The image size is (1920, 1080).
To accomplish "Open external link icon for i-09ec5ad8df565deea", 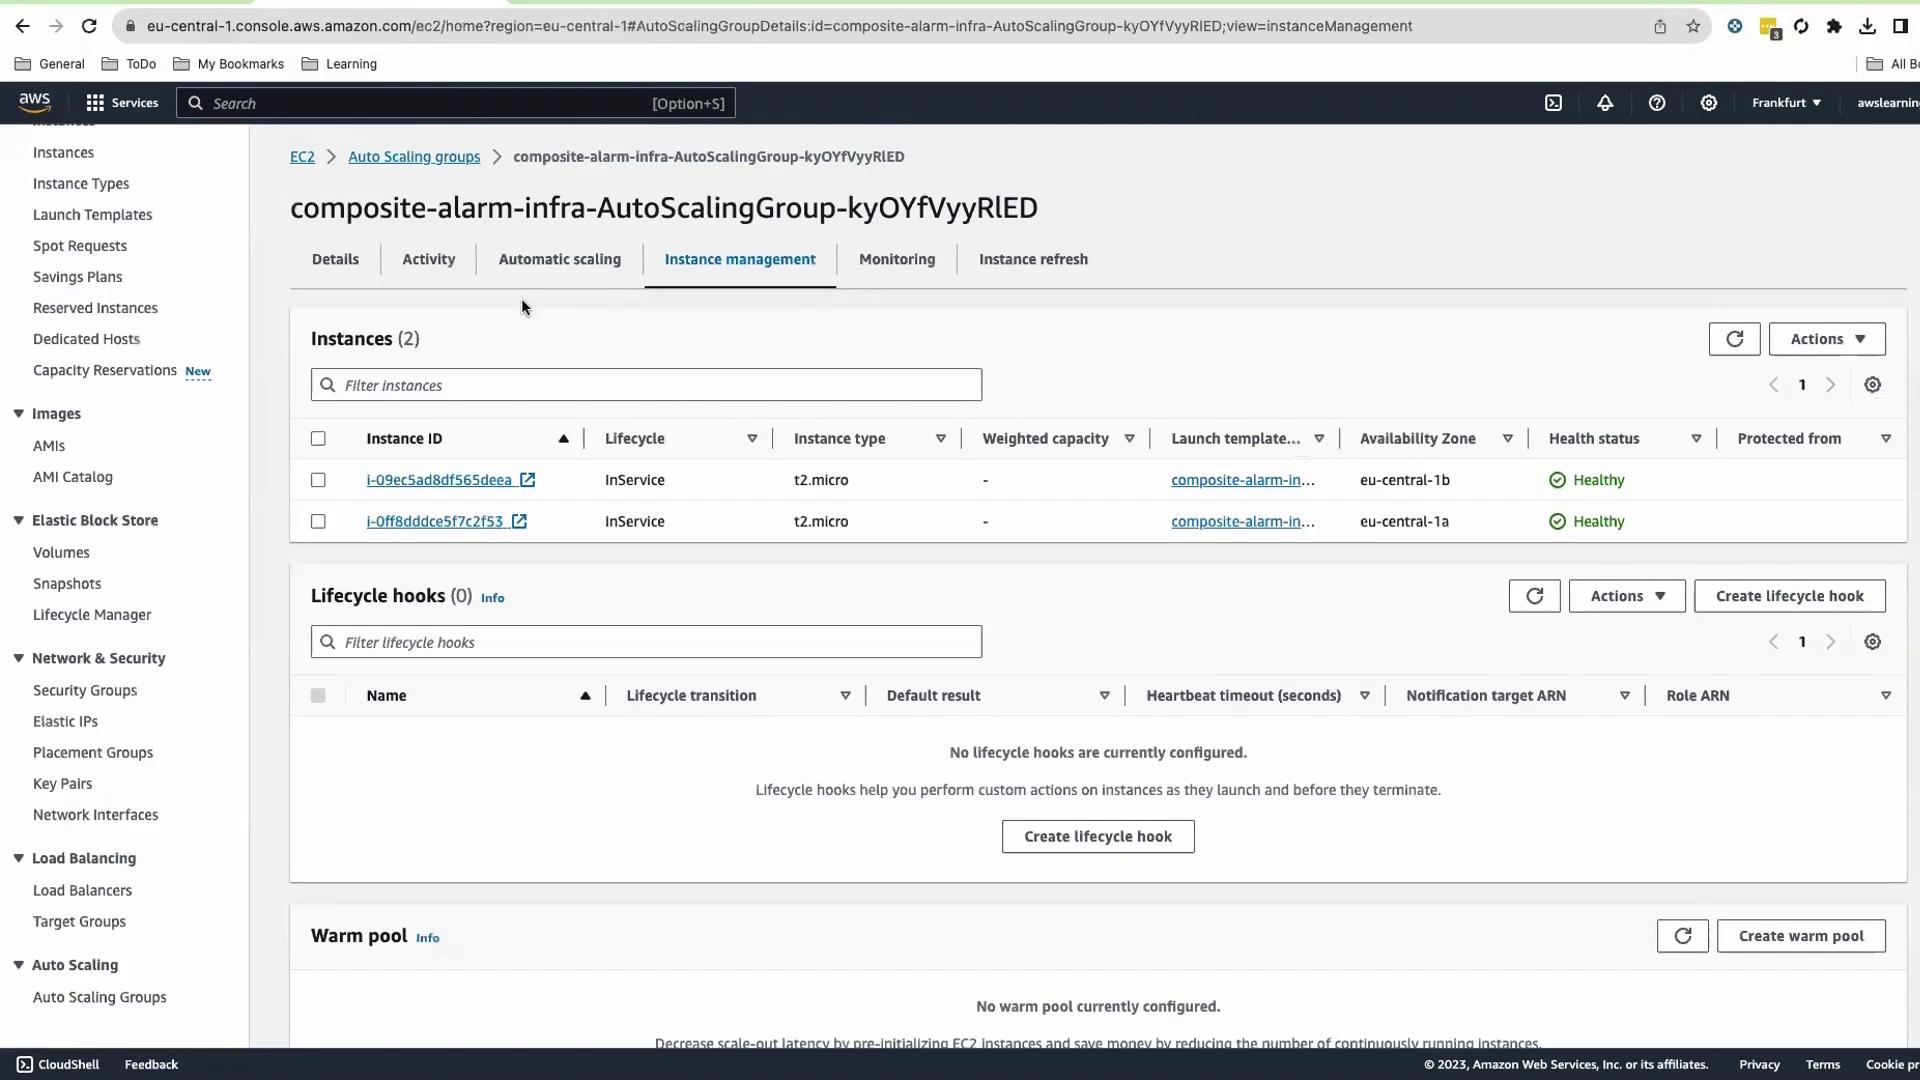I will [x=527, y=480].
